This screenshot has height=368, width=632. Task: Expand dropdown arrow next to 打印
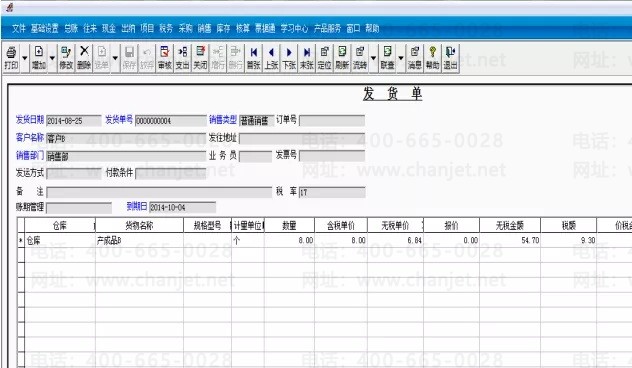coord(25,58)
